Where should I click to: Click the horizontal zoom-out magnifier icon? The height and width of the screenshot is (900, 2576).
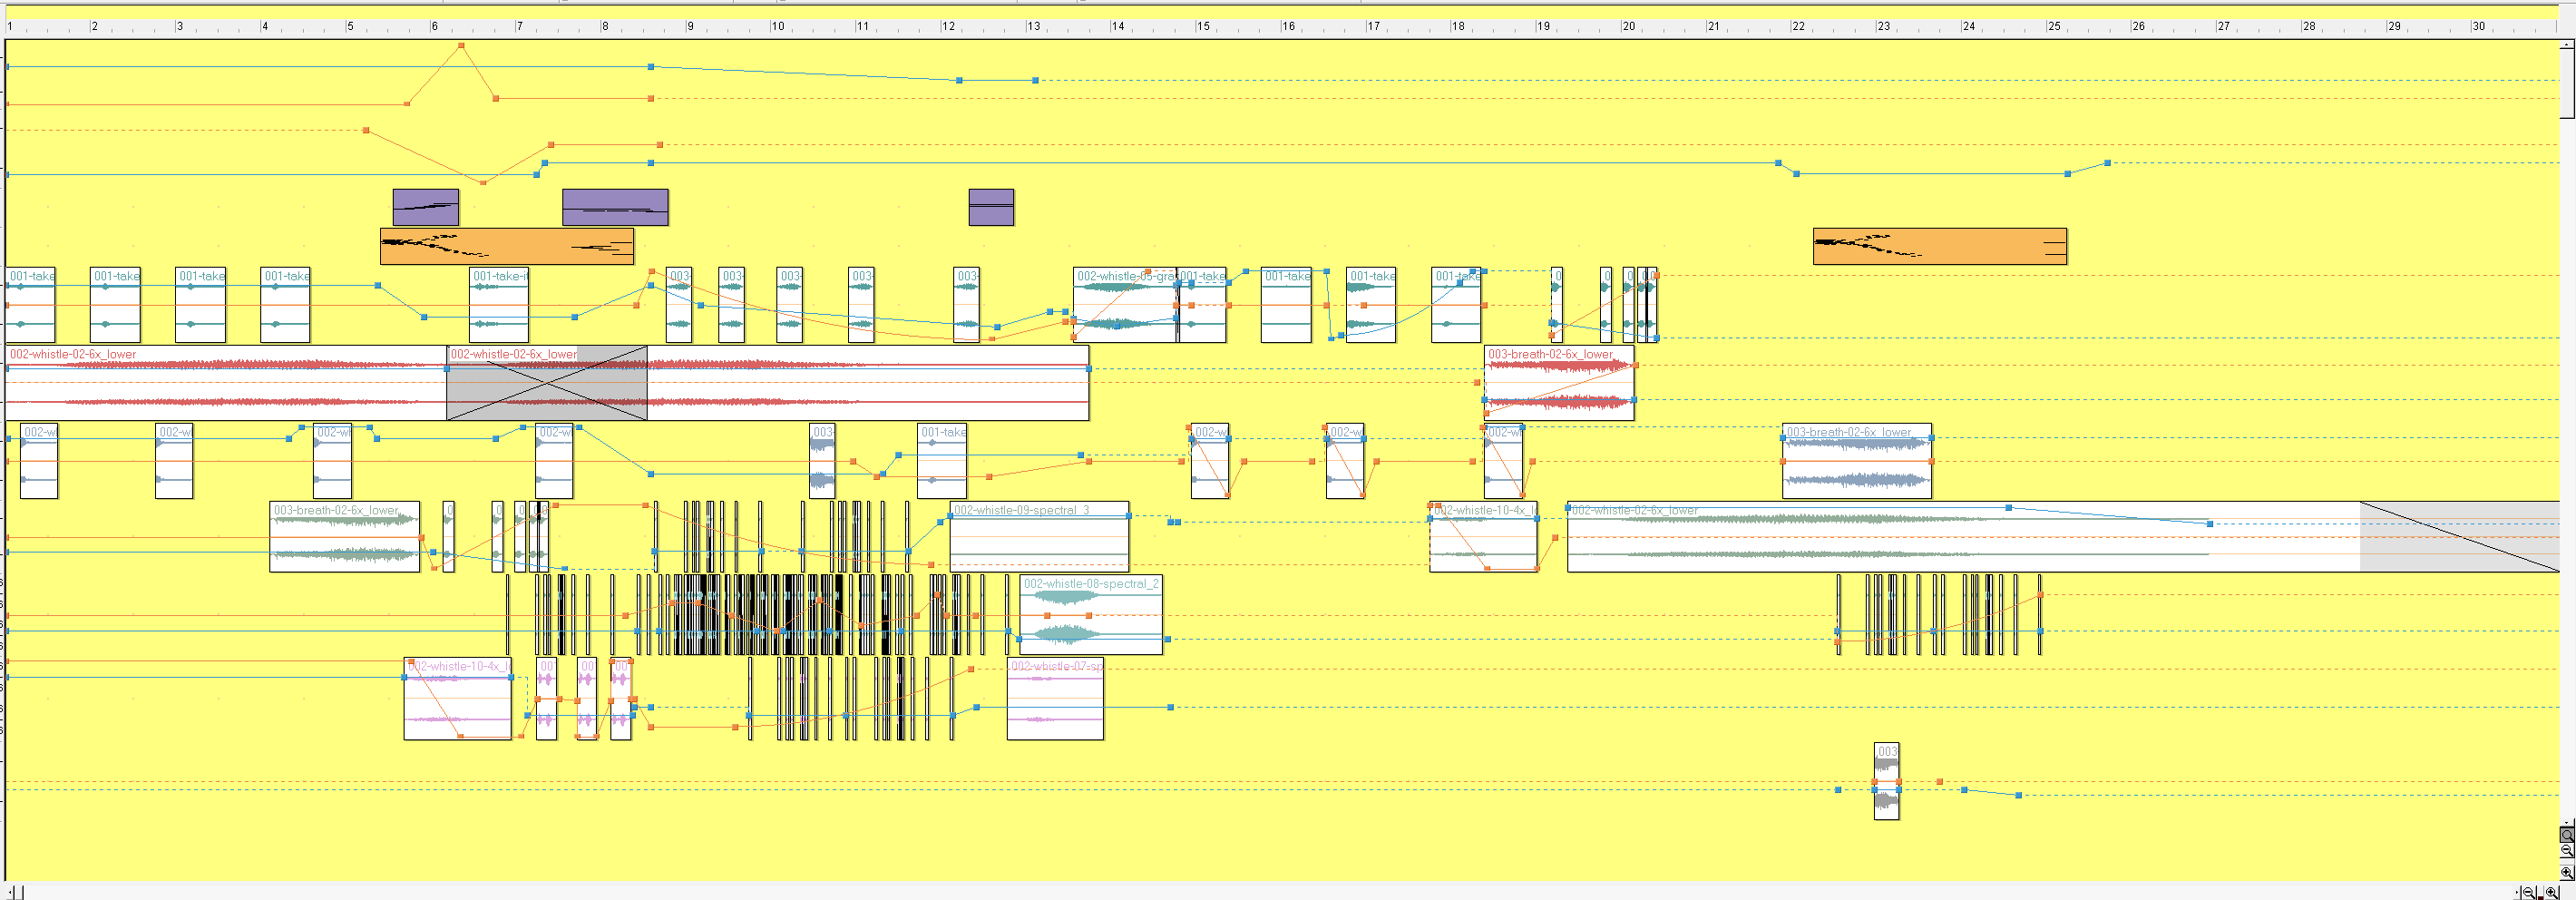coord(2529,892)
